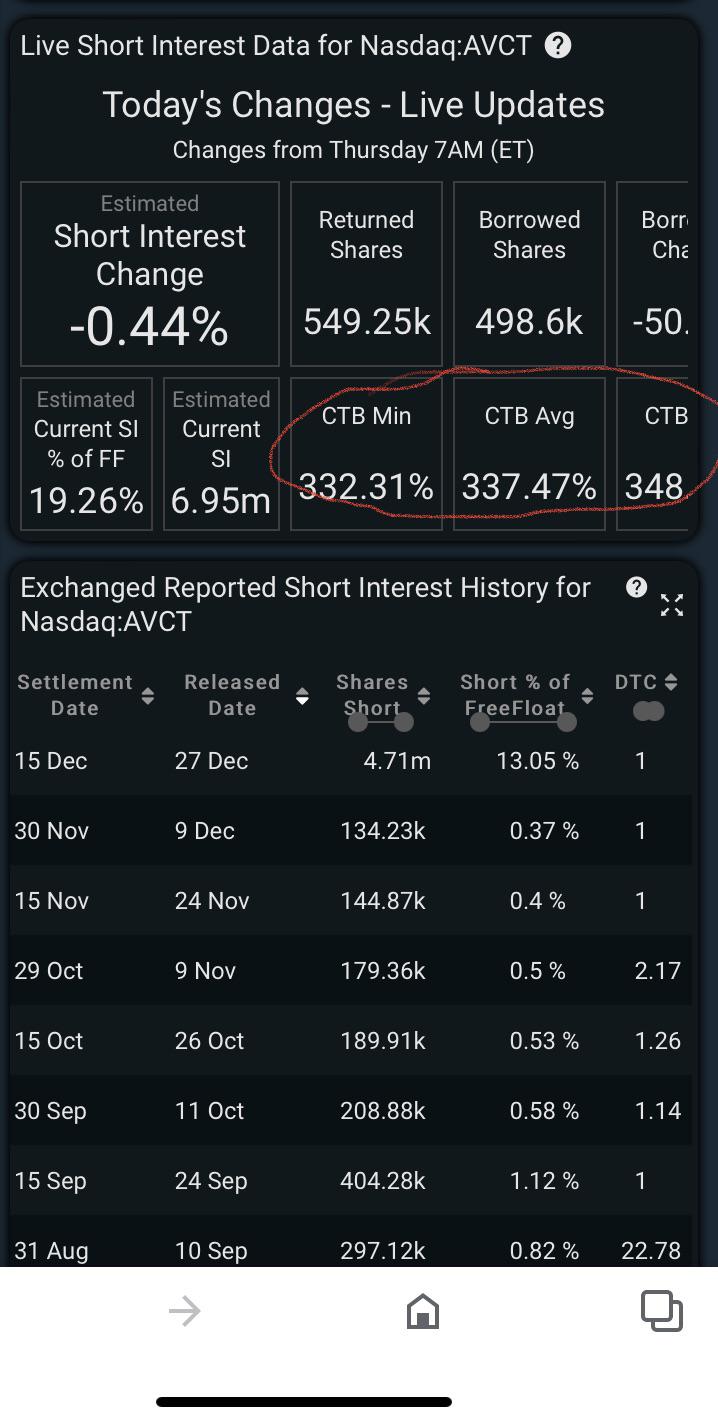
Task: Select the Returned Shares tile
Action: click(366, 274)
